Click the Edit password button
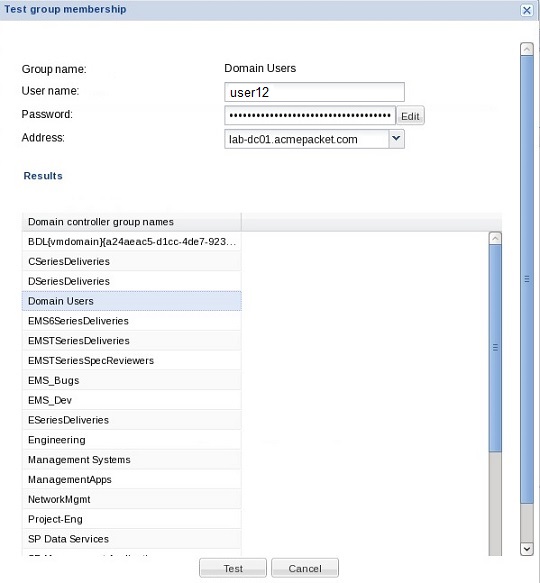 [410, 116]
